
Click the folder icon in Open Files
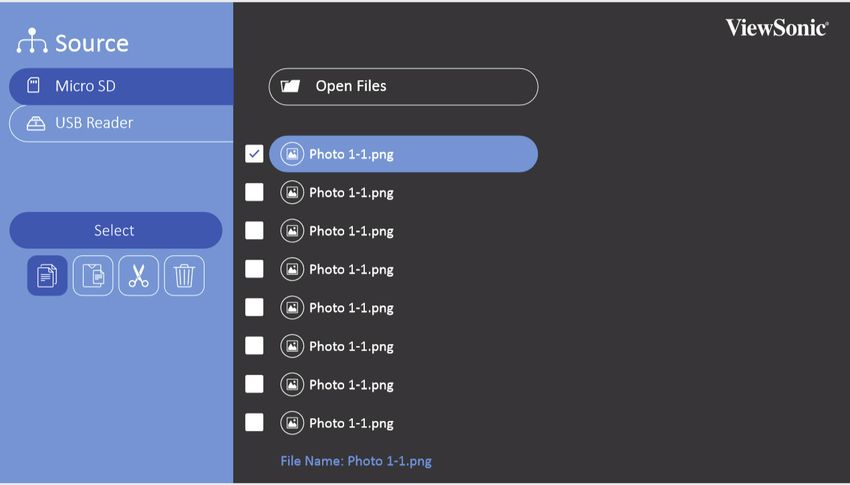[x=290, y=86]
